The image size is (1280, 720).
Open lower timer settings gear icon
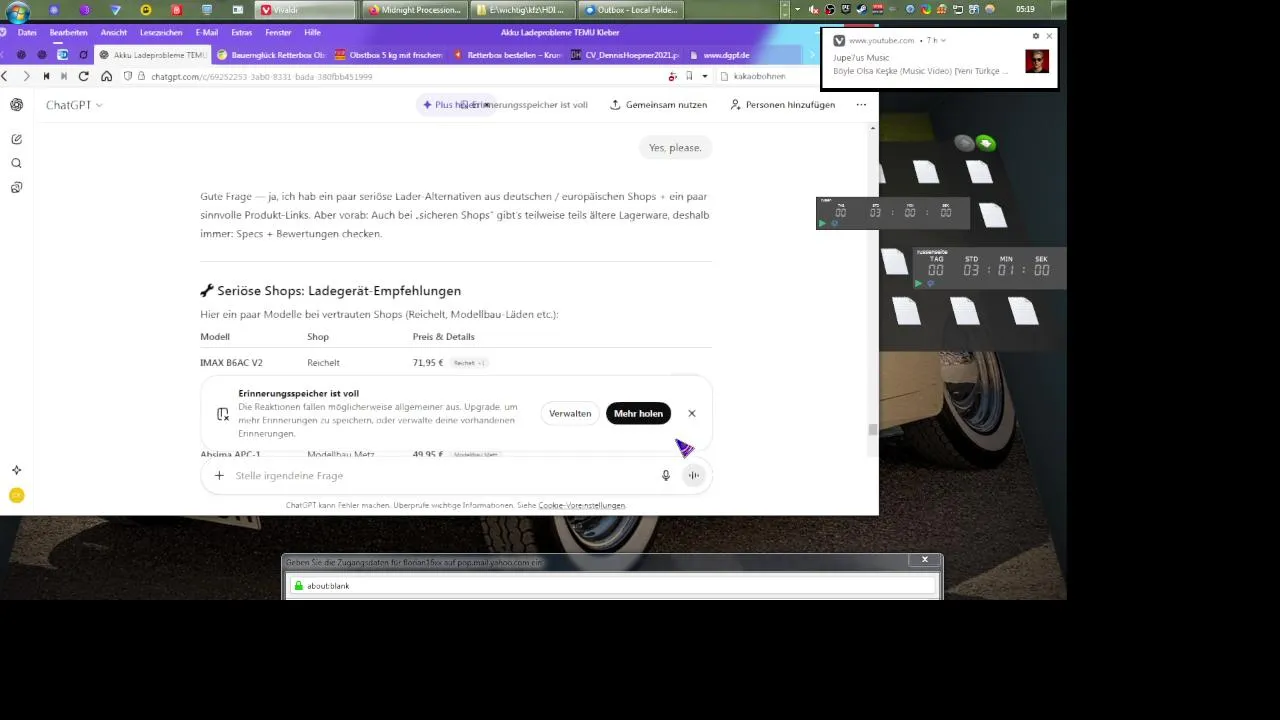coord(930,284)
